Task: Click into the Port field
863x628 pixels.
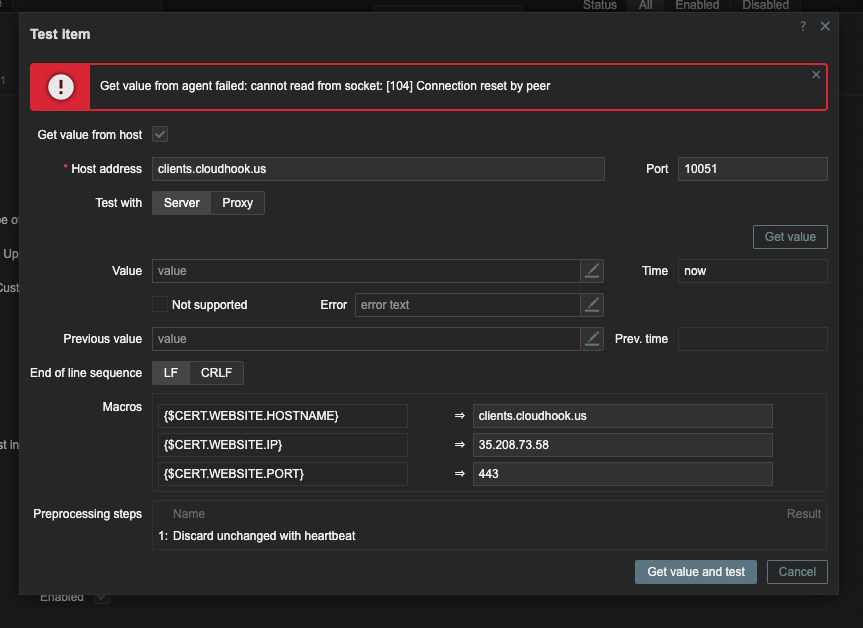Action: point(752,169)
